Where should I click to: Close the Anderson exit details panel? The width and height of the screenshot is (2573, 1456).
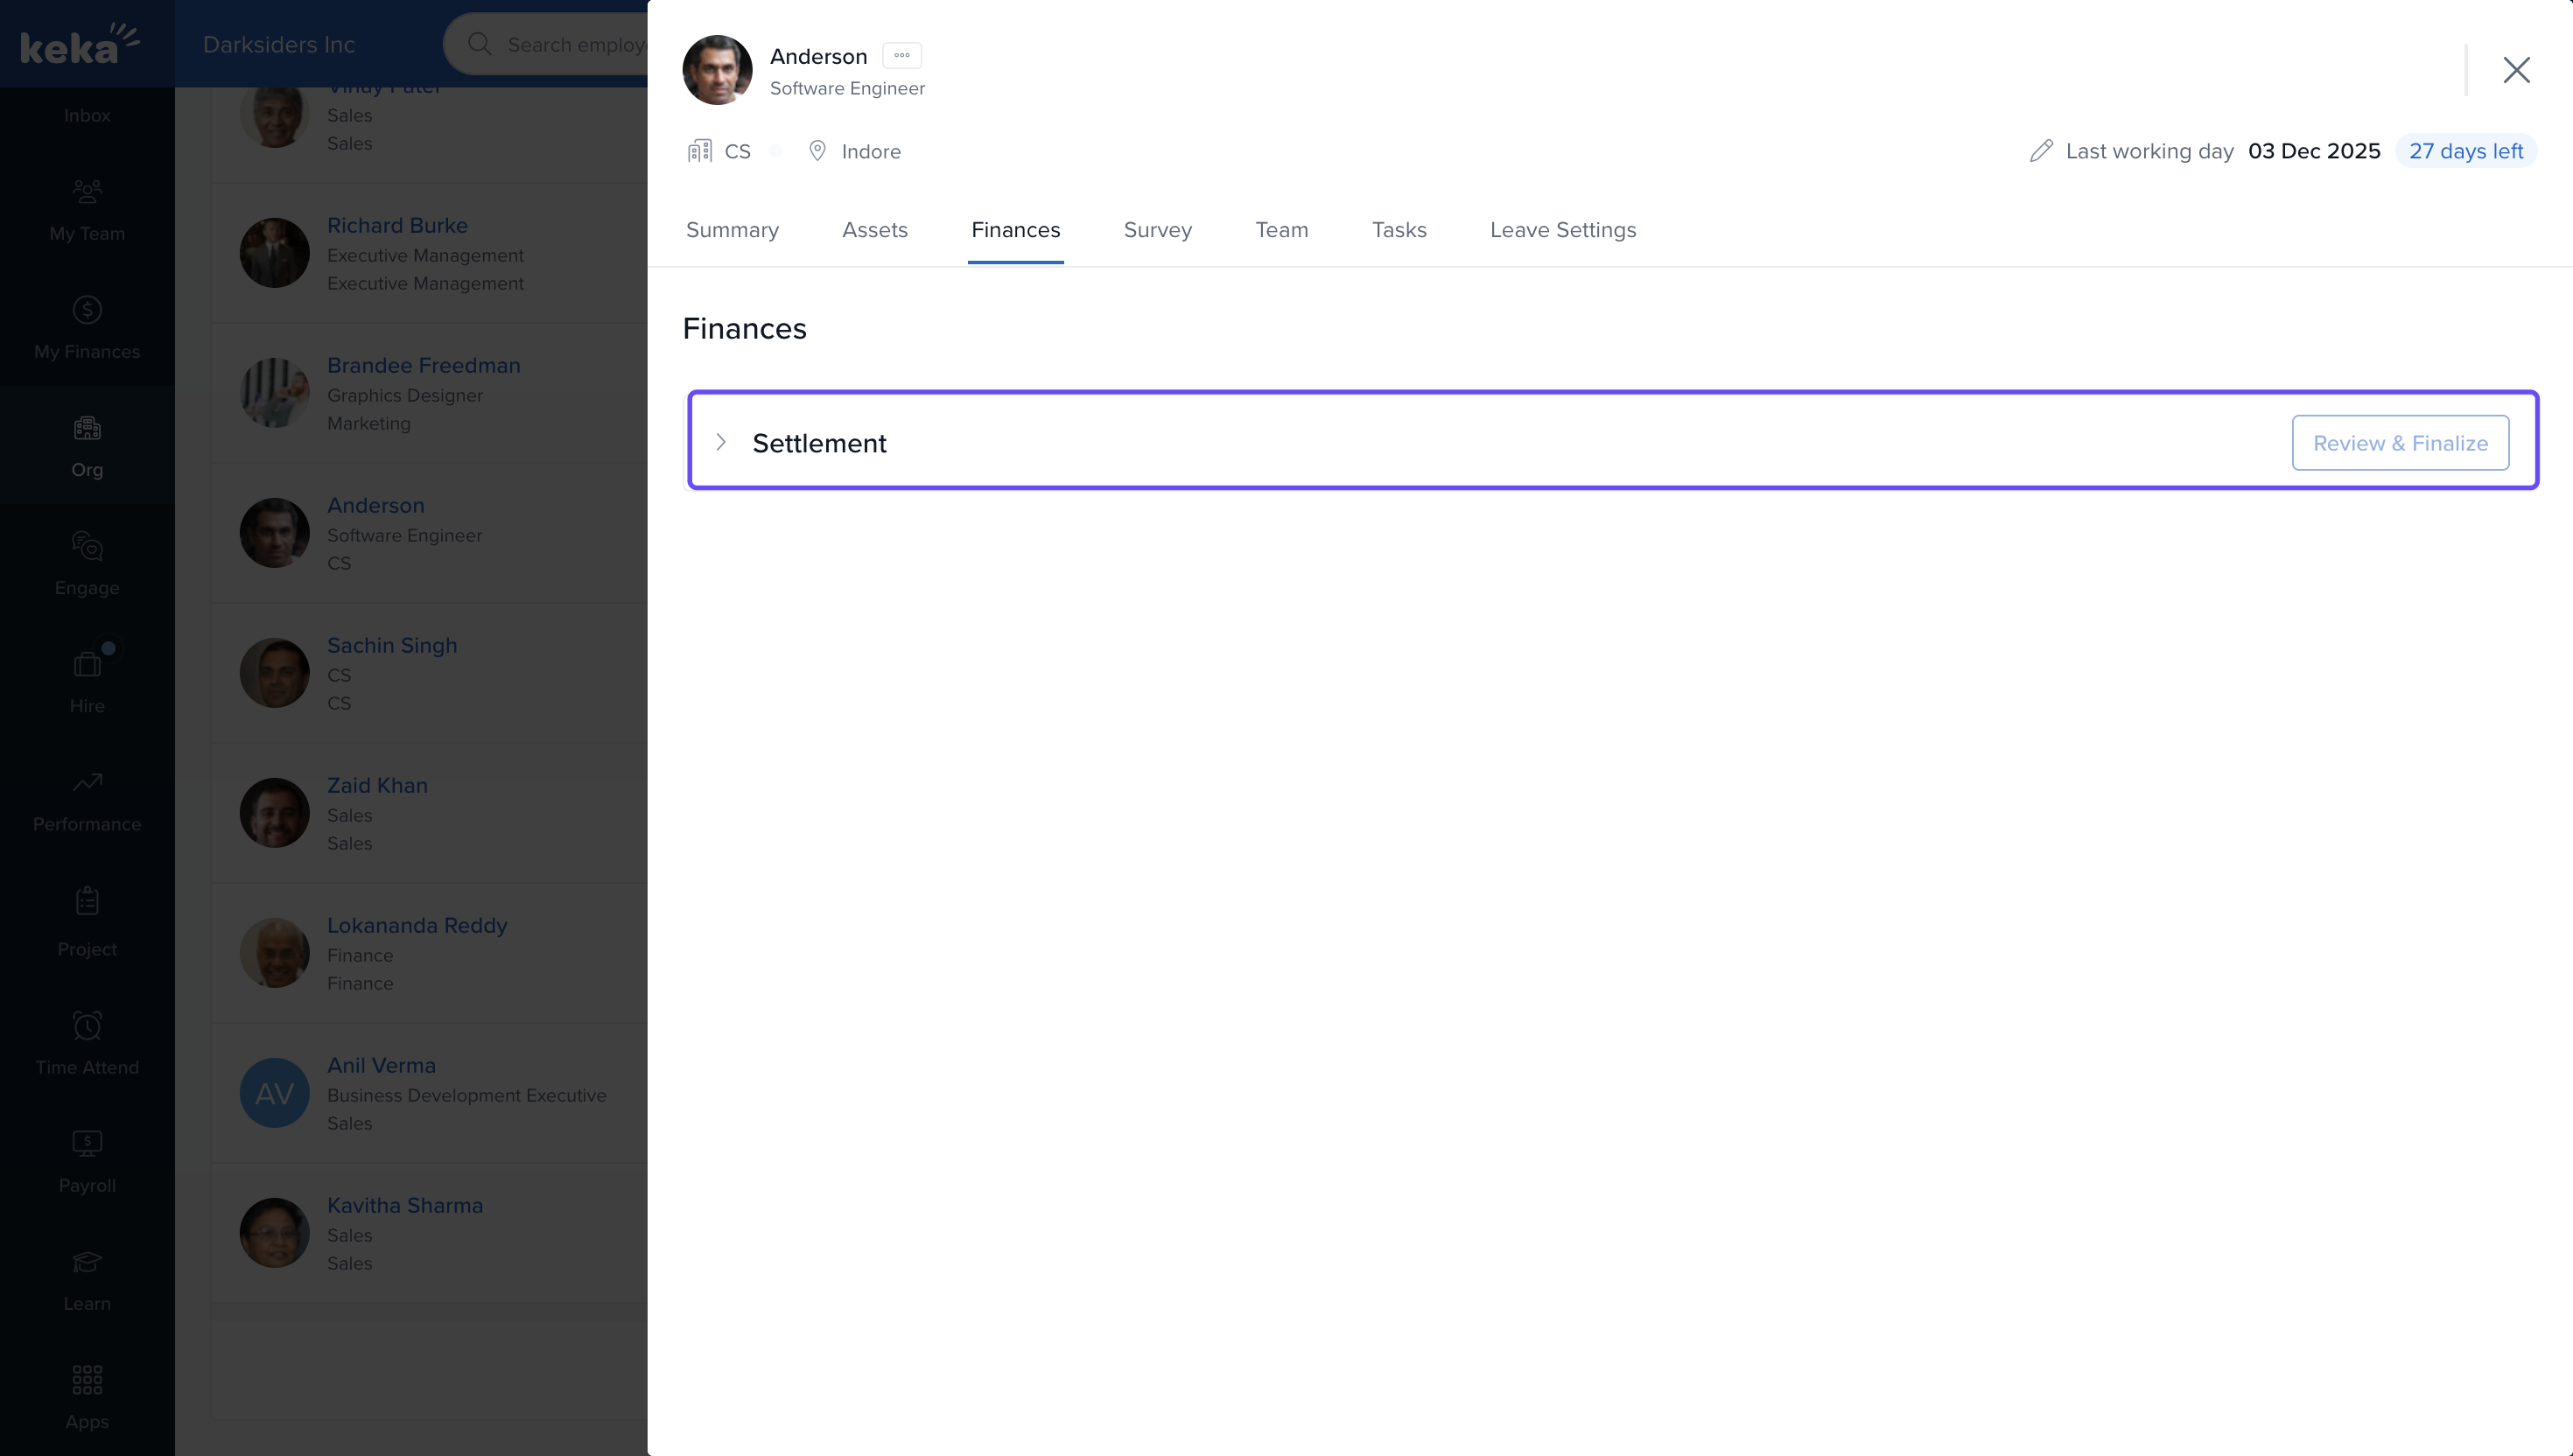(2515, 70)
